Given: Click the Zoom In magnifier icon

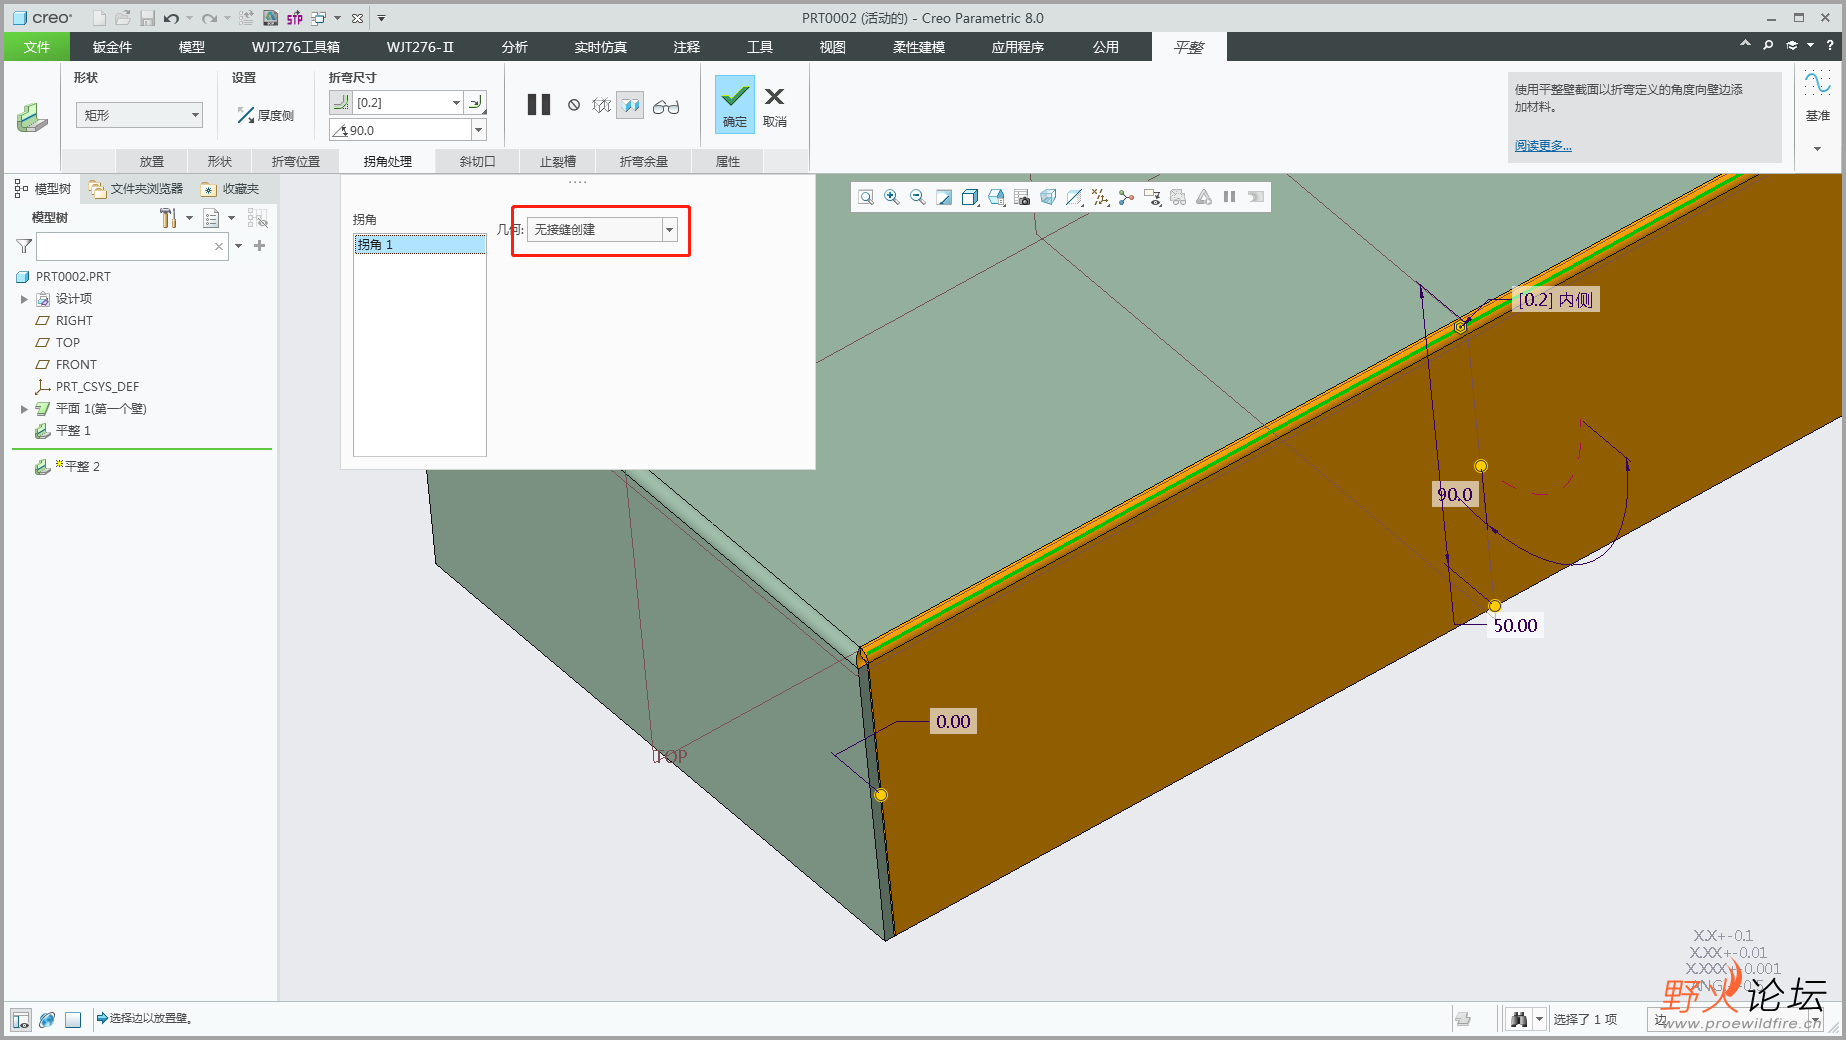Looking at the screenshot, I should point(892,197).
